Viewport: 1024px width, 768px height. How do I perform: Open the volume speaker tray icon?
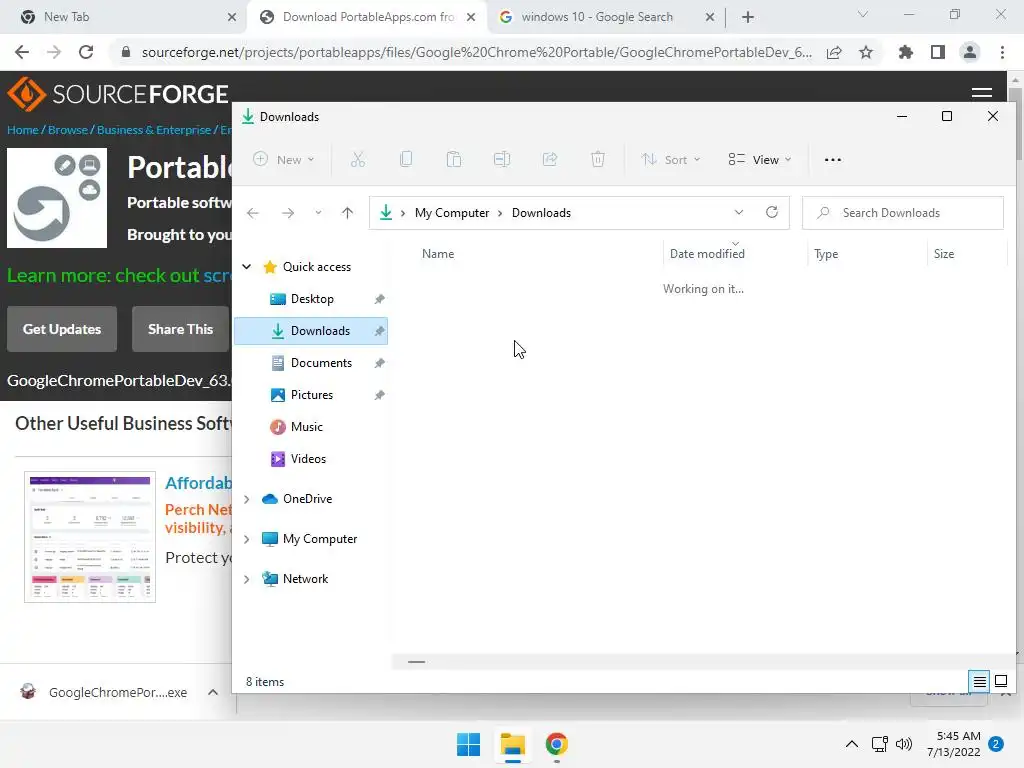tap(904, 744)
